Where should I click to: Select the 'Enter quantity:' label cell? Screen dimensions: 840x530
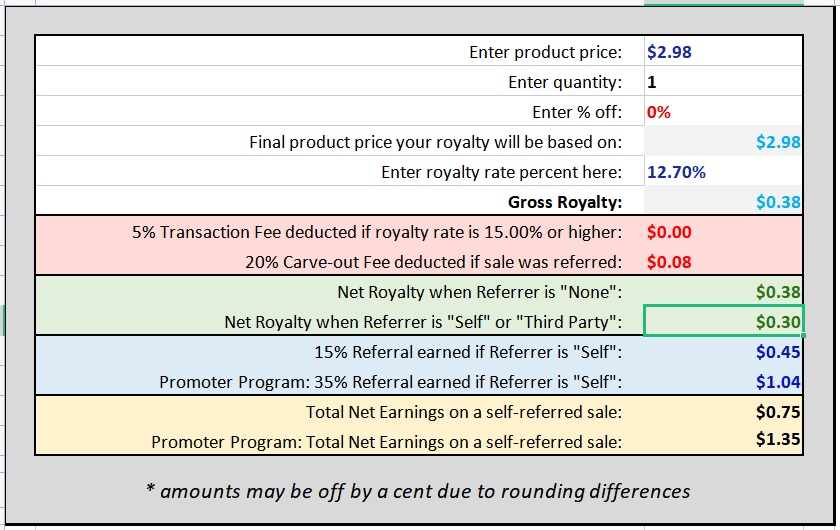click(x=340, y=81)
